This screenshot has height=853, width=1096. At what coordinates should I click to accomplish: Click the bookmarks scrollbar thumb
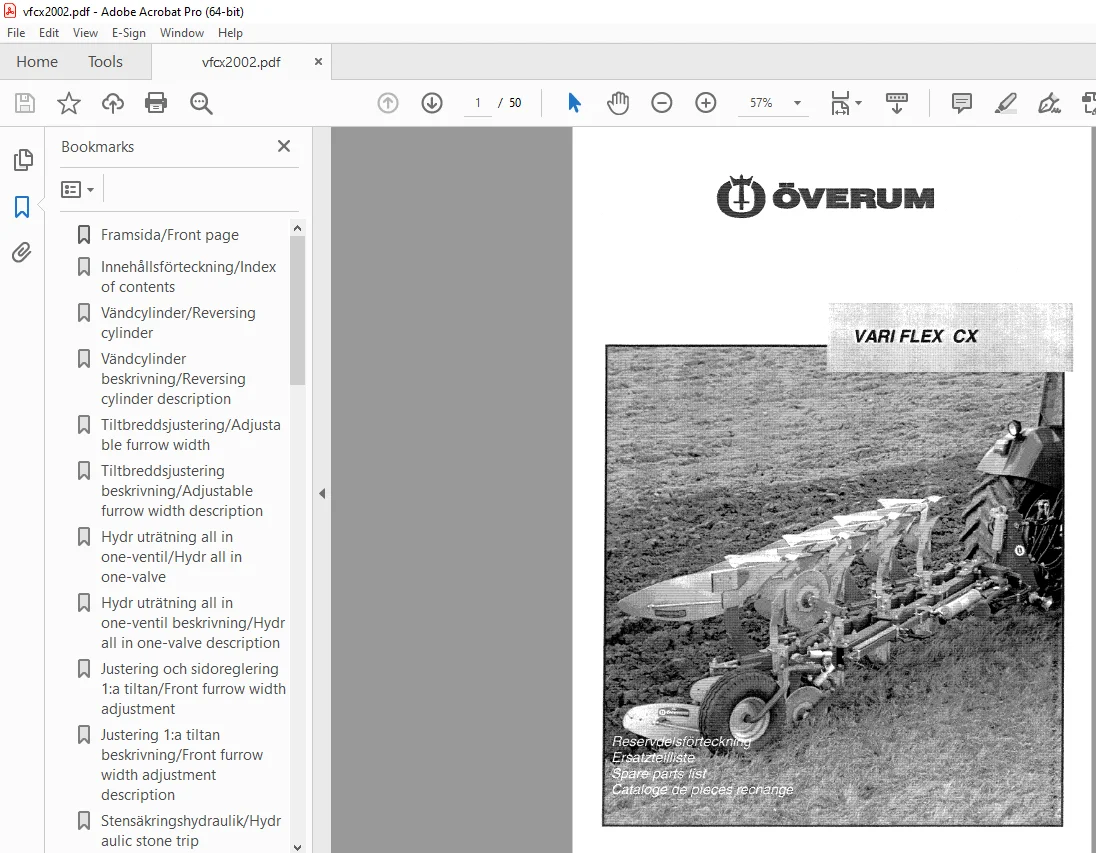297,310
